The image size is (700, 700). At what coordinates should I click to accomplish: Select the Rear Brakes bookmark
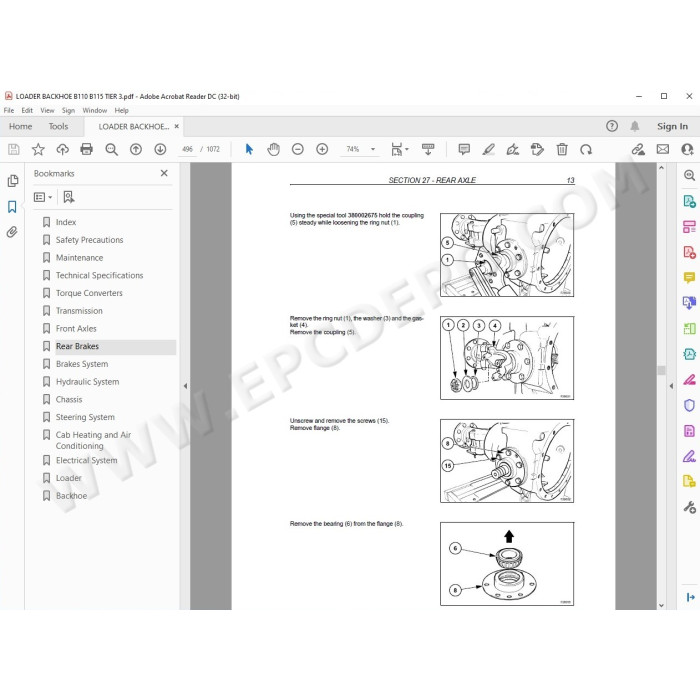coord(77,346)
